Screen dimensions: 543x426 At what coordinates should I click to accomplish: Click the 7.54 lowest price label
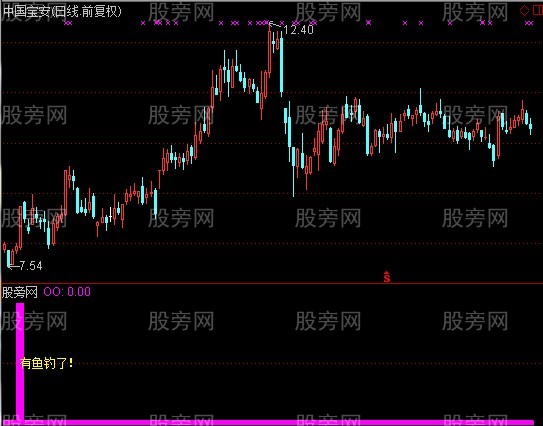31,266
